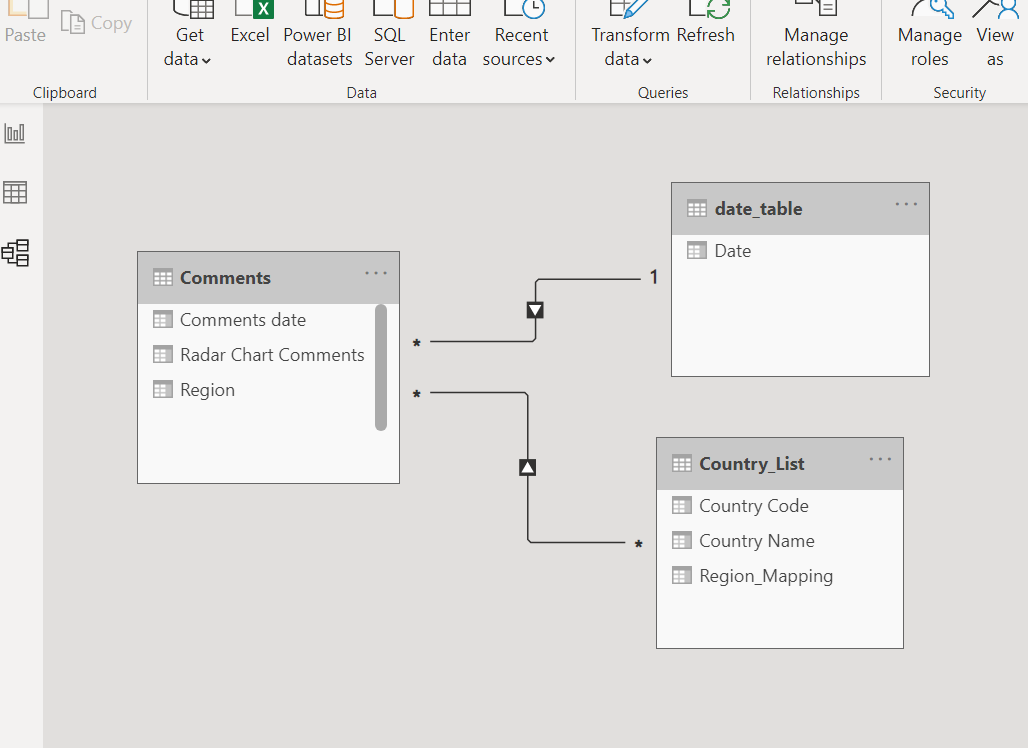Viewport: 1028px width, 748px height.
Task: Click the Copy button
Action: coord(96,23)
